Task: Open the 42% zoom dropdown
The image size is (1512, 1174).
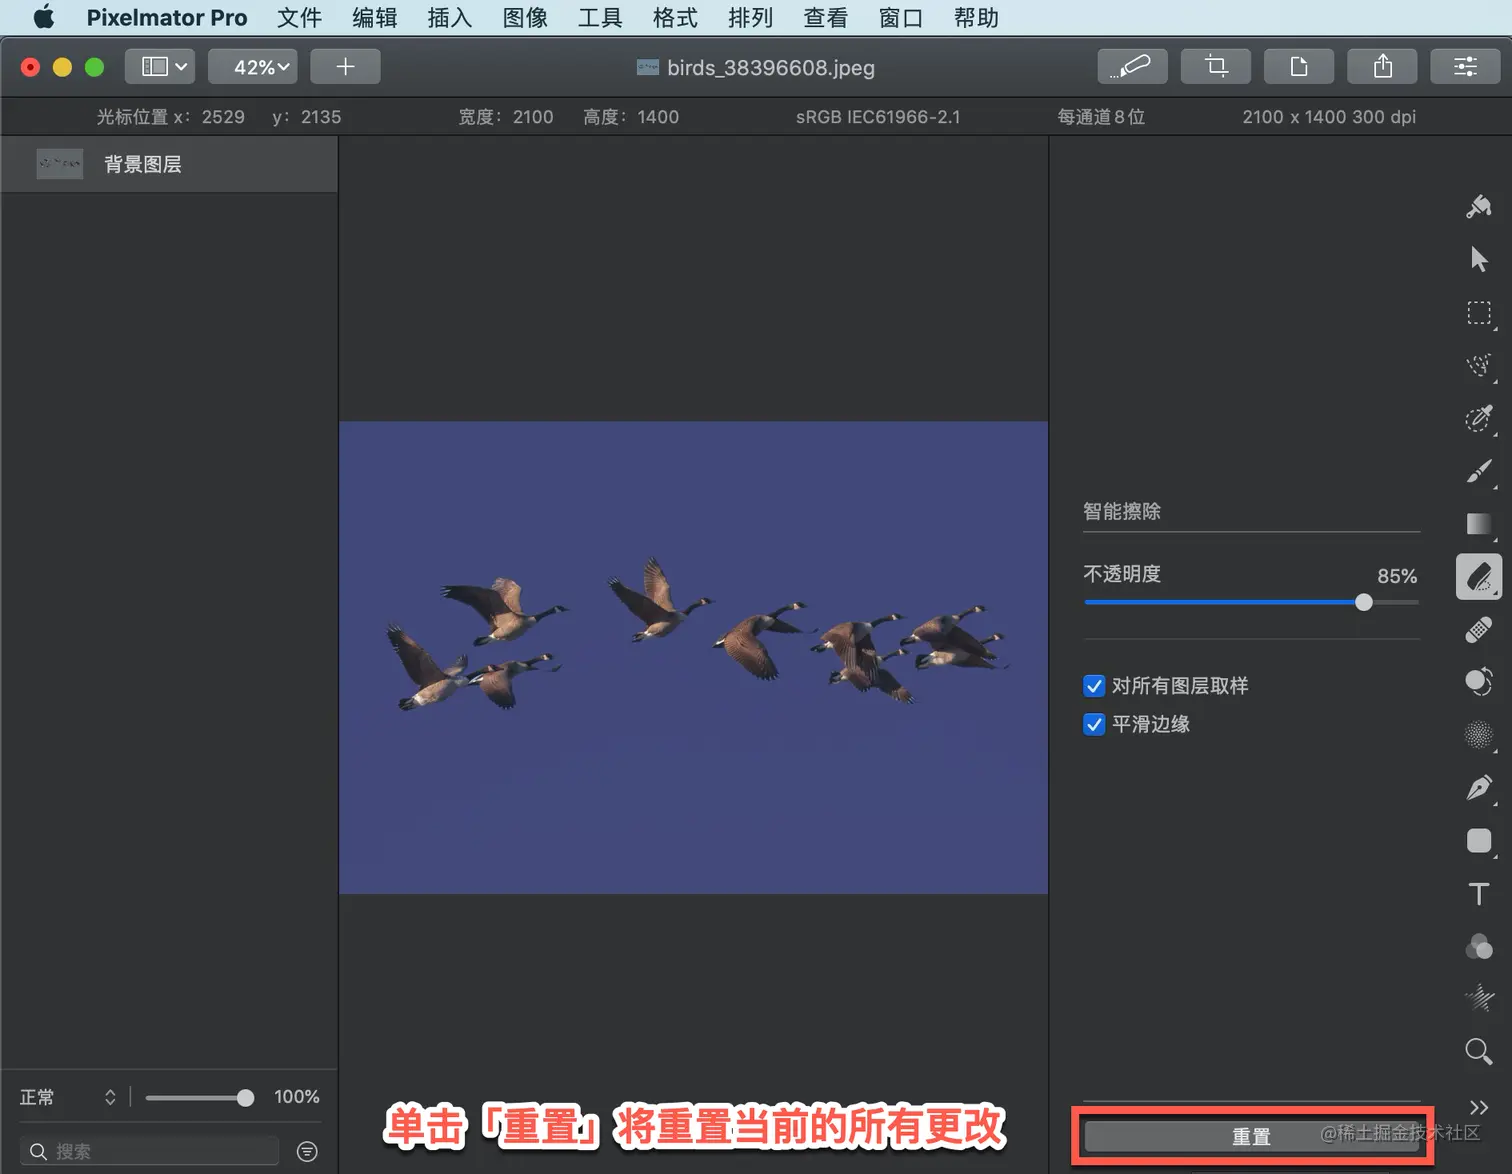Action: click(x=253, y=67)
